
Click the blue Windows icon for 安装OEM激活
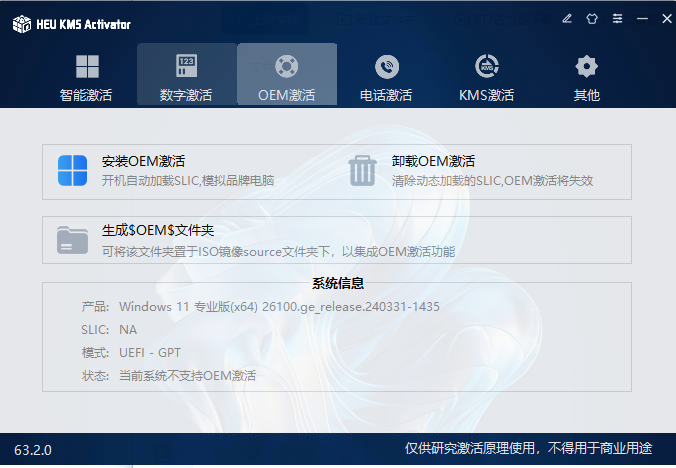click(72, 171)
